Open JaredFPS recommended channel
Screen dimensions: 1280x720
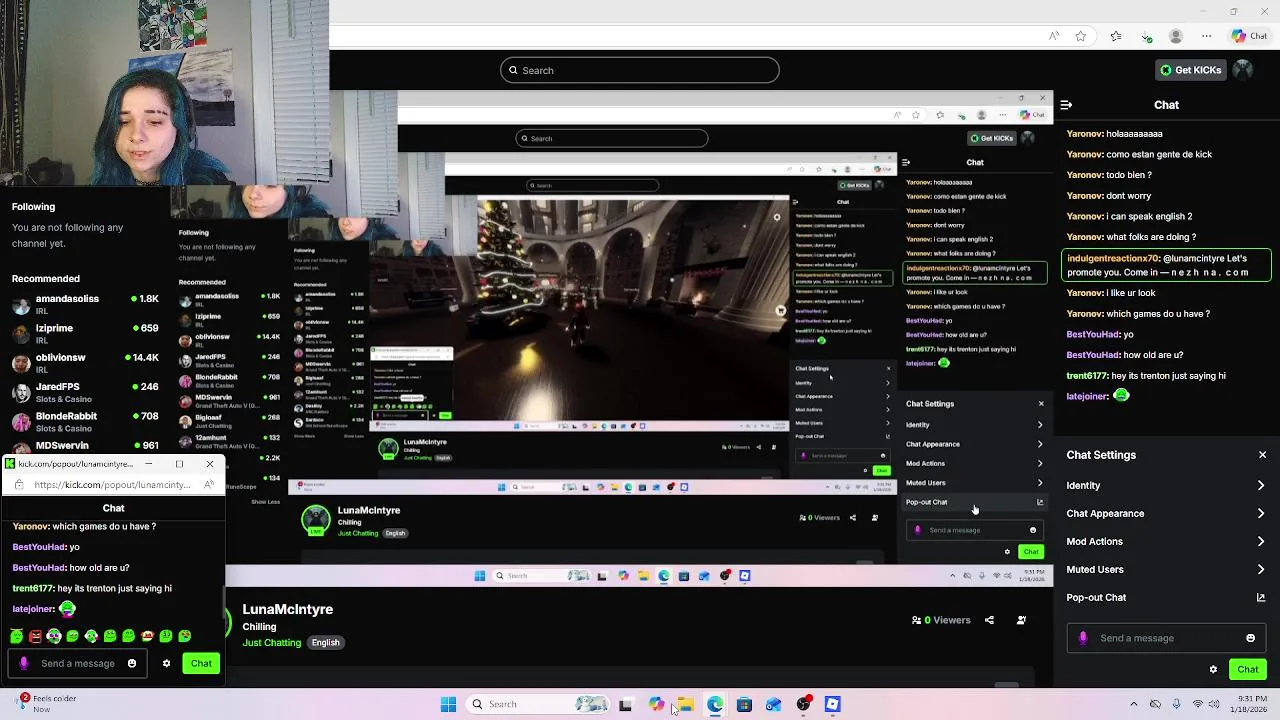coord(85,392)
